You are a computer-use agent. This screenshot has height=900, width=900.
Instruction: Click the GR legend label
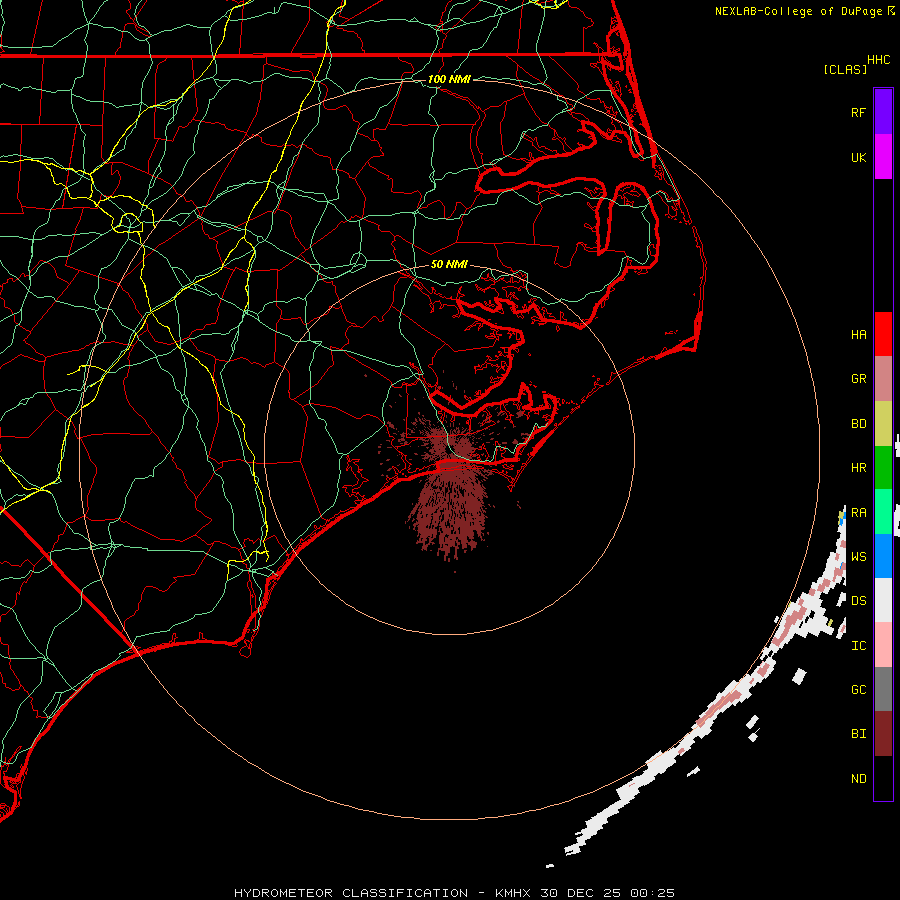[858, 379]
